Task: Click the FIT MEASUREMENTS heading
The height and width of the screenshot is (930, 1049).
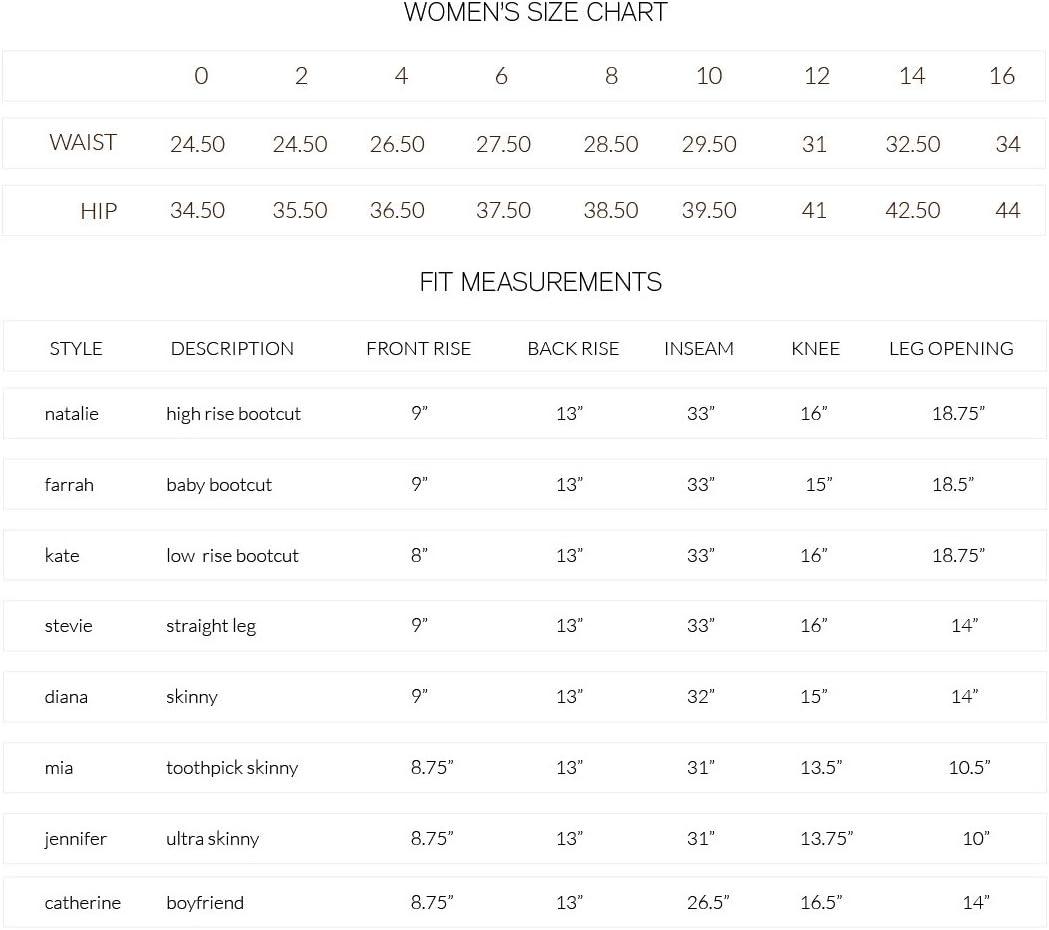Action: tap(540, 282)
